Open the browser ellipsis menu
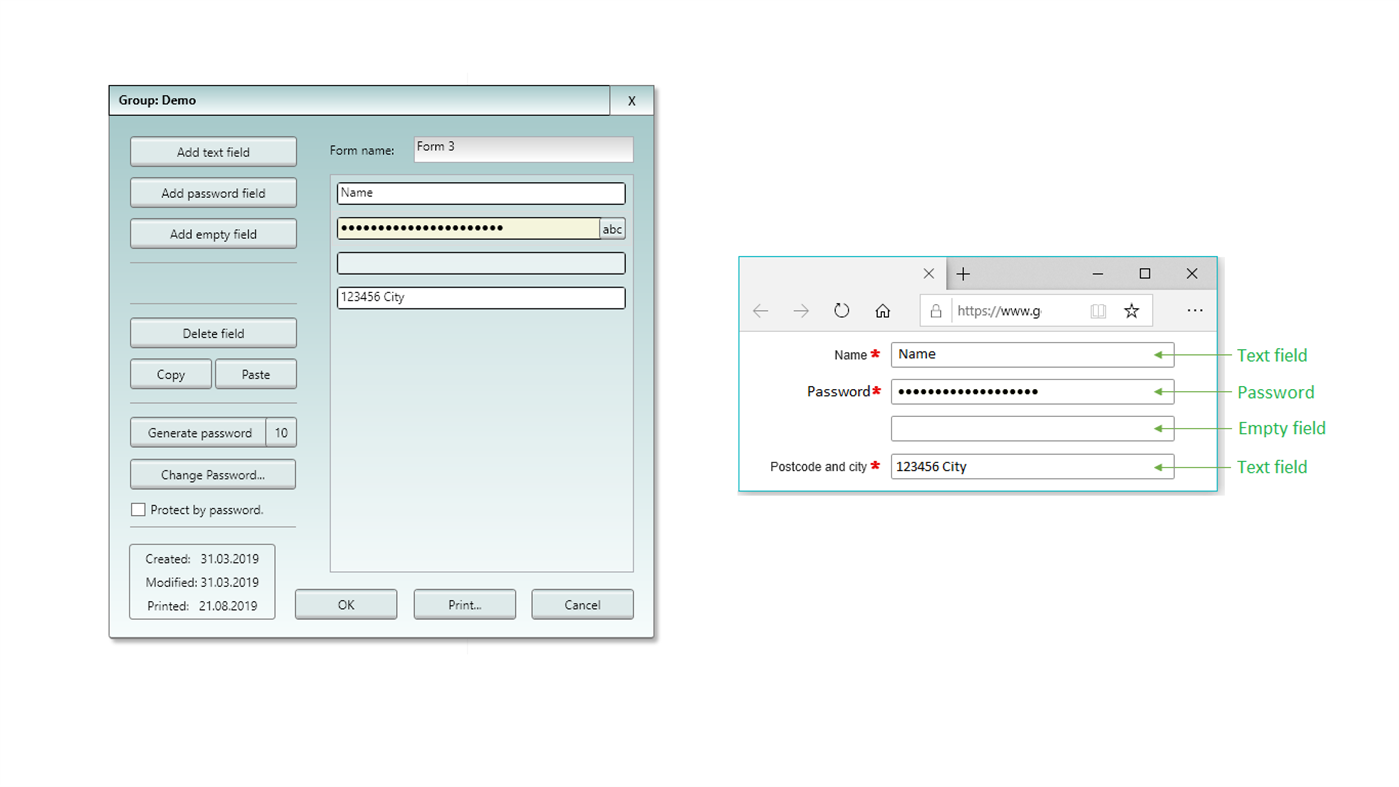This screenshot has width=1399, height=787. coord(1194,310)
